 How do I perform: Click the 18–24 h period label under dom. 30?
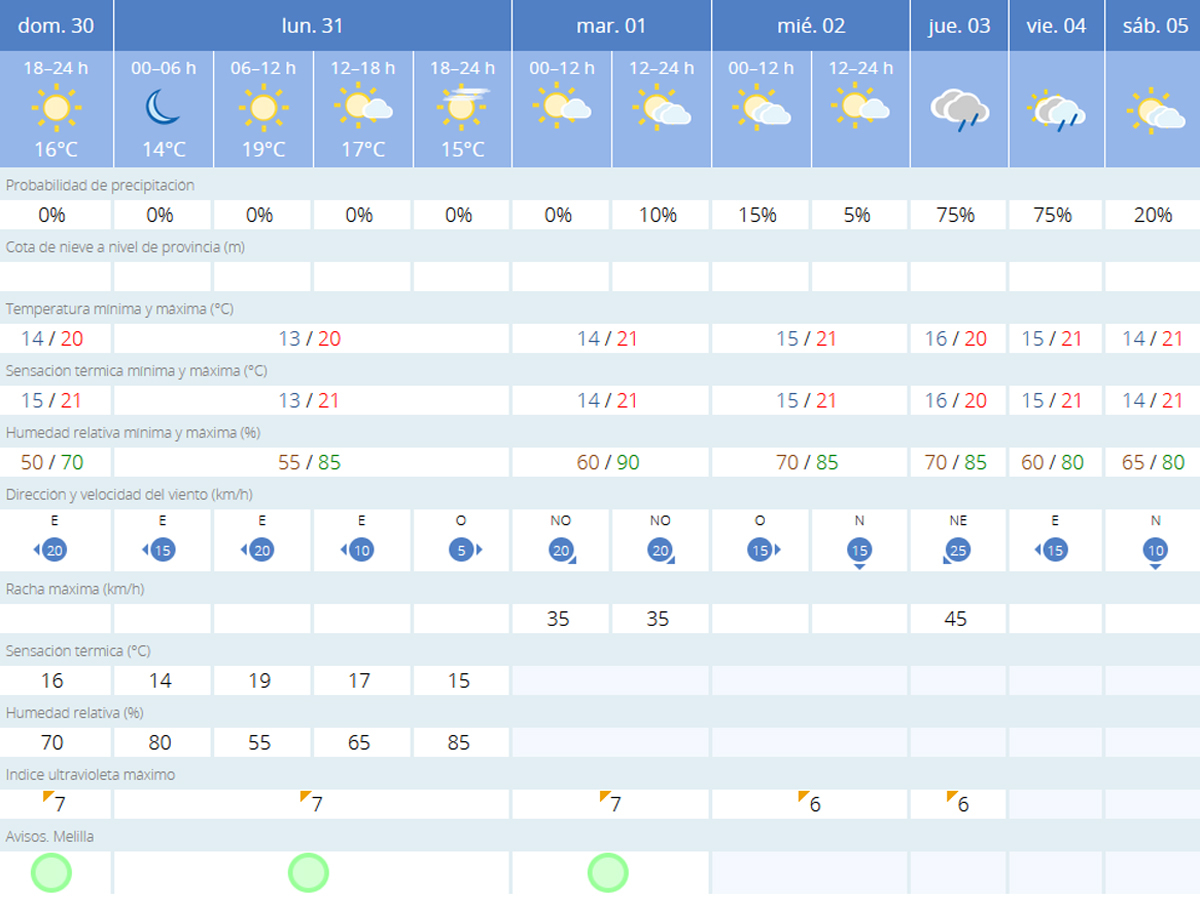[56, 68]
